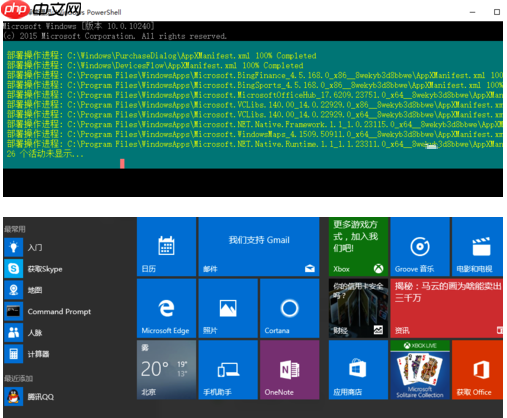Screen dimensions: 507x418
Task: Open the Calendar (日历) tile
Action: [166, 247]
